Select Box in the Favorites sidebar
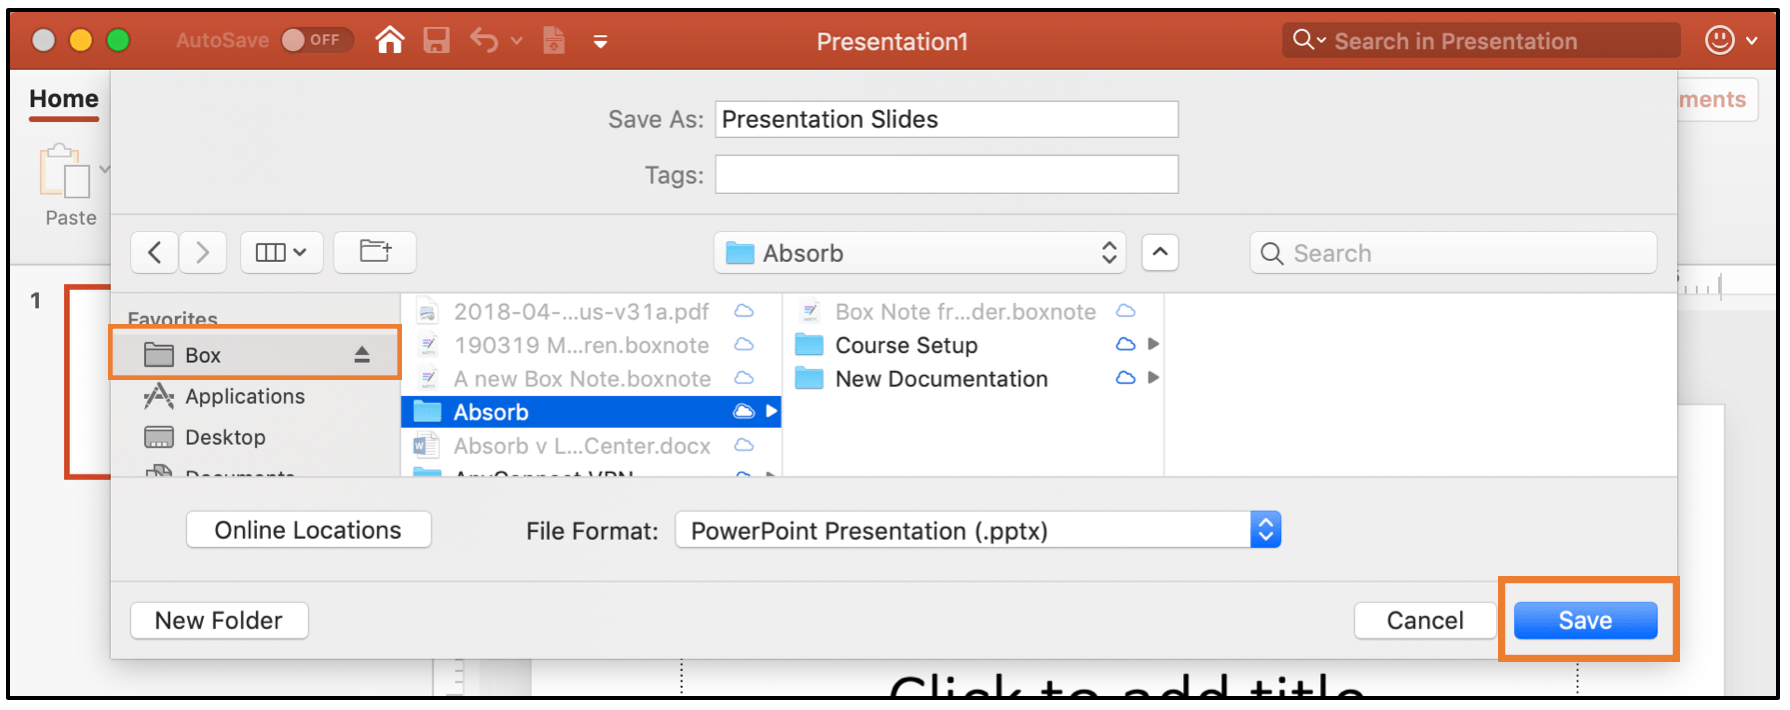The width and height of the screenshot is (1790, 710). pyautogui.click(x=254, y=355)
